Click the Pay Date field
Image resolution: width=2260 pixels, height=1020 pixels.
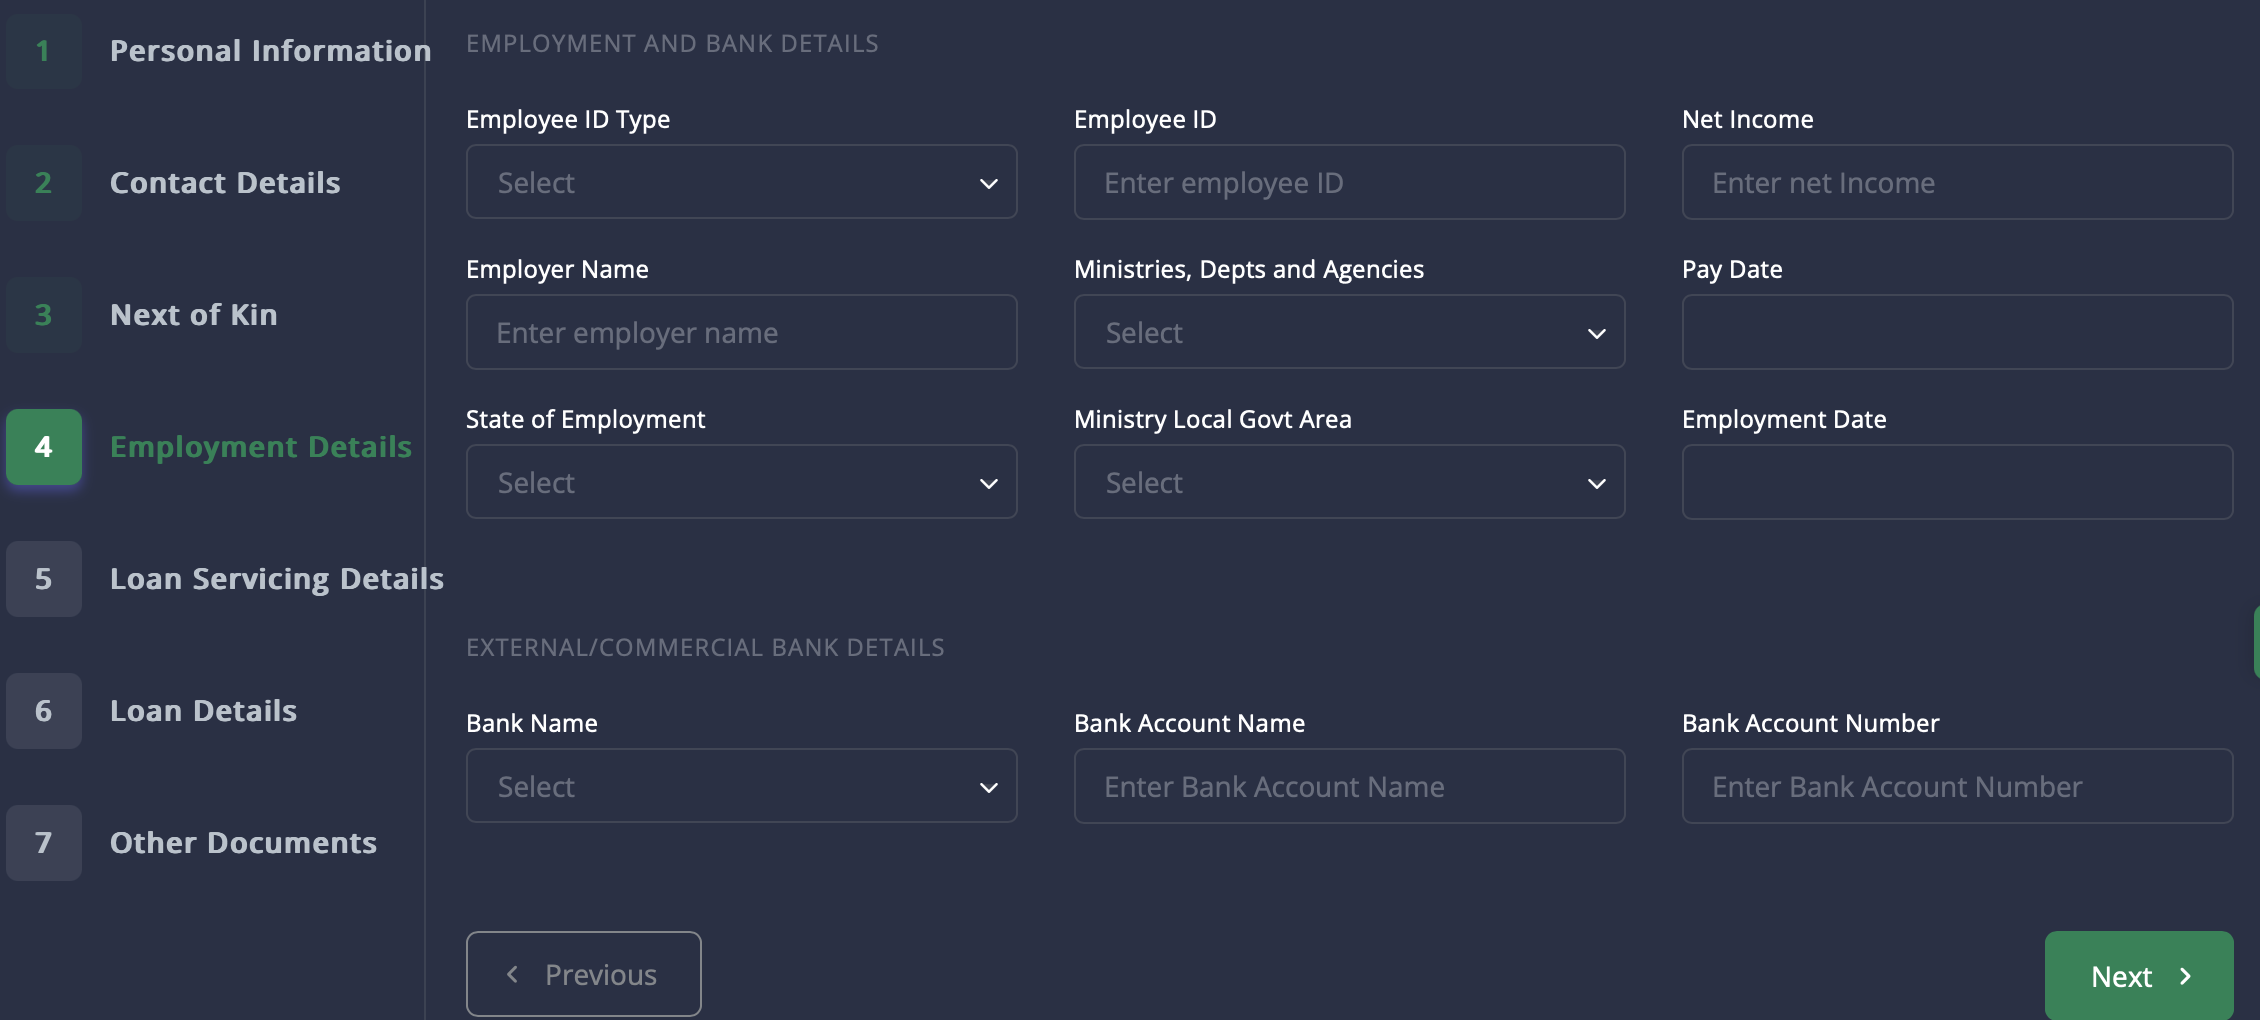coord(1957,333)
